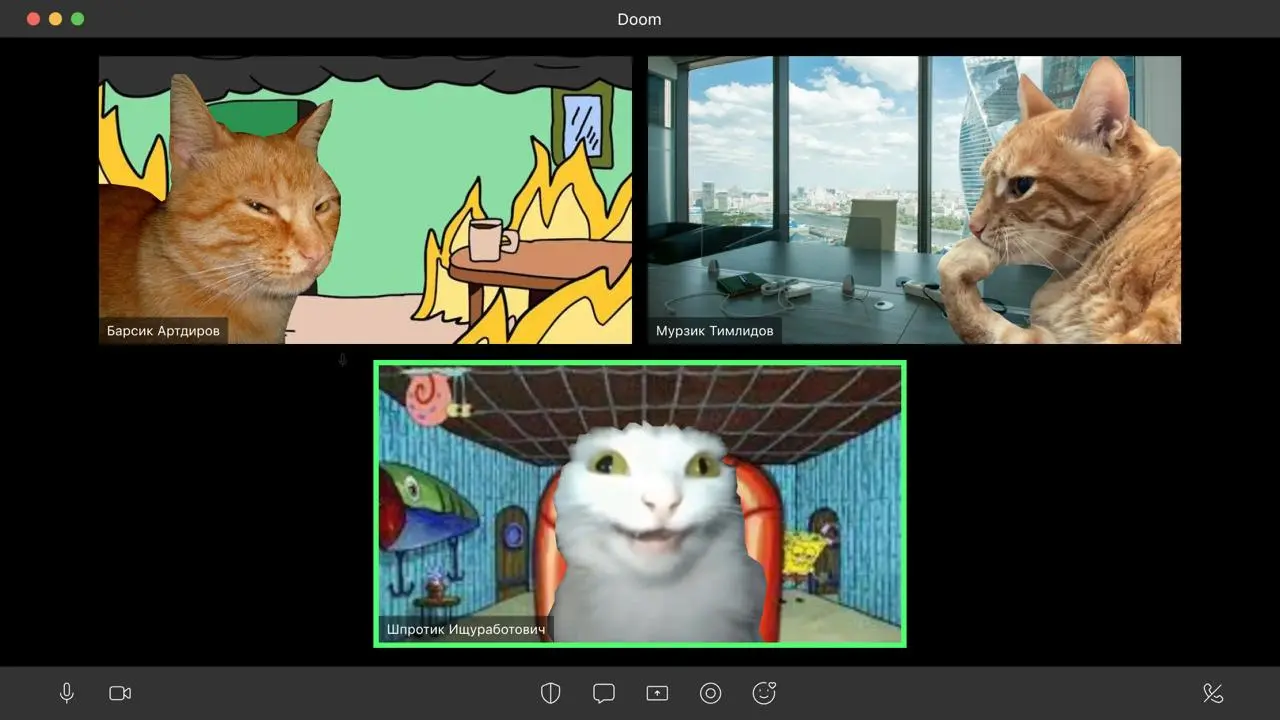
Task: Select the Барсик Артдиров video tile
Action: click(x=366, y=200)
